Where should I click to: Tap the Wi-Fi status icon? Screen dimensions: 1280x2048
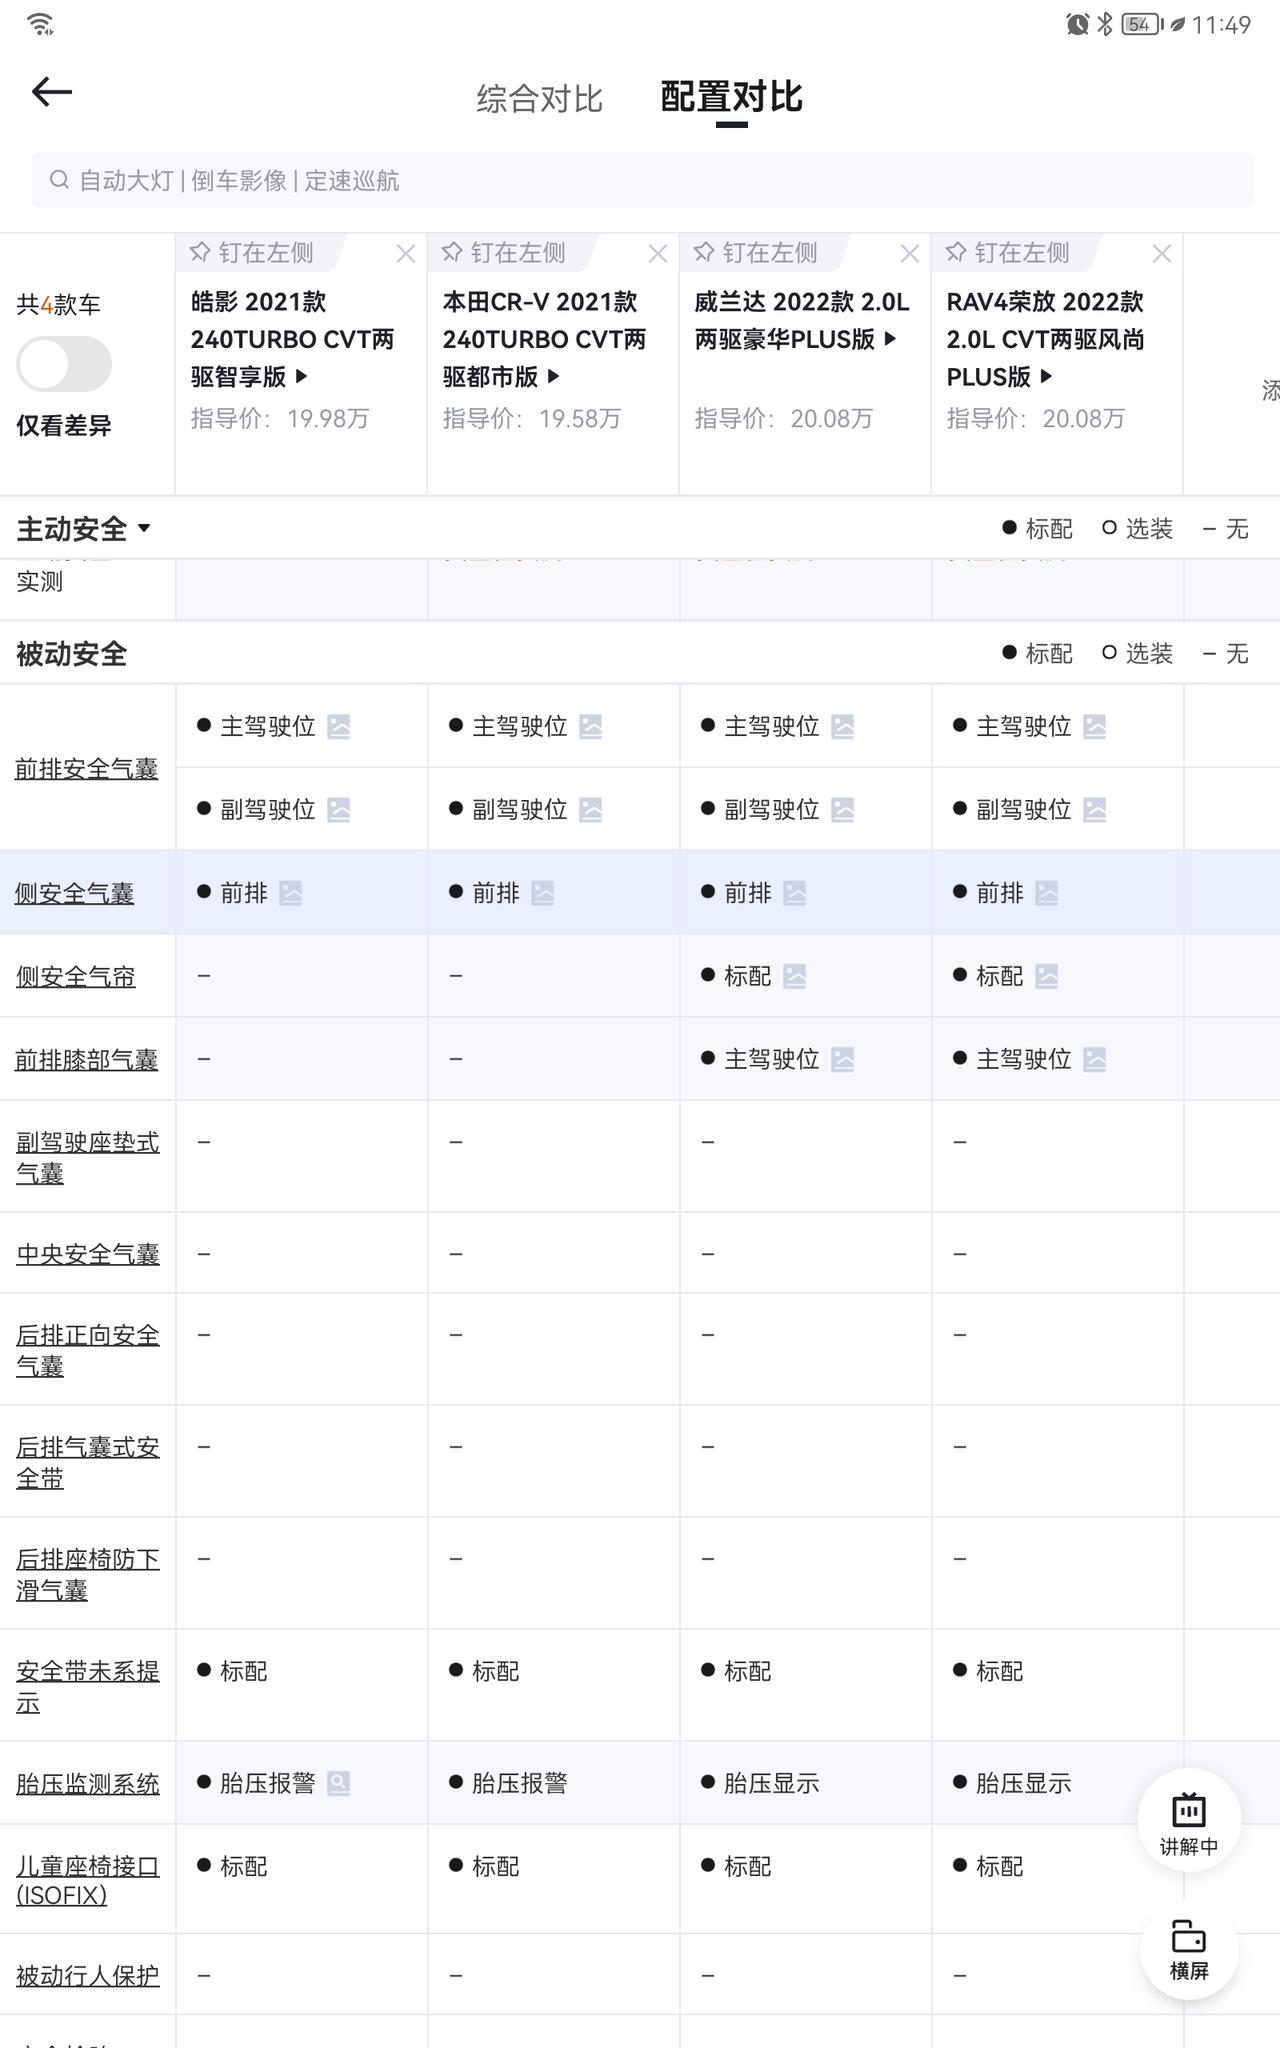[x=41, y=24]
